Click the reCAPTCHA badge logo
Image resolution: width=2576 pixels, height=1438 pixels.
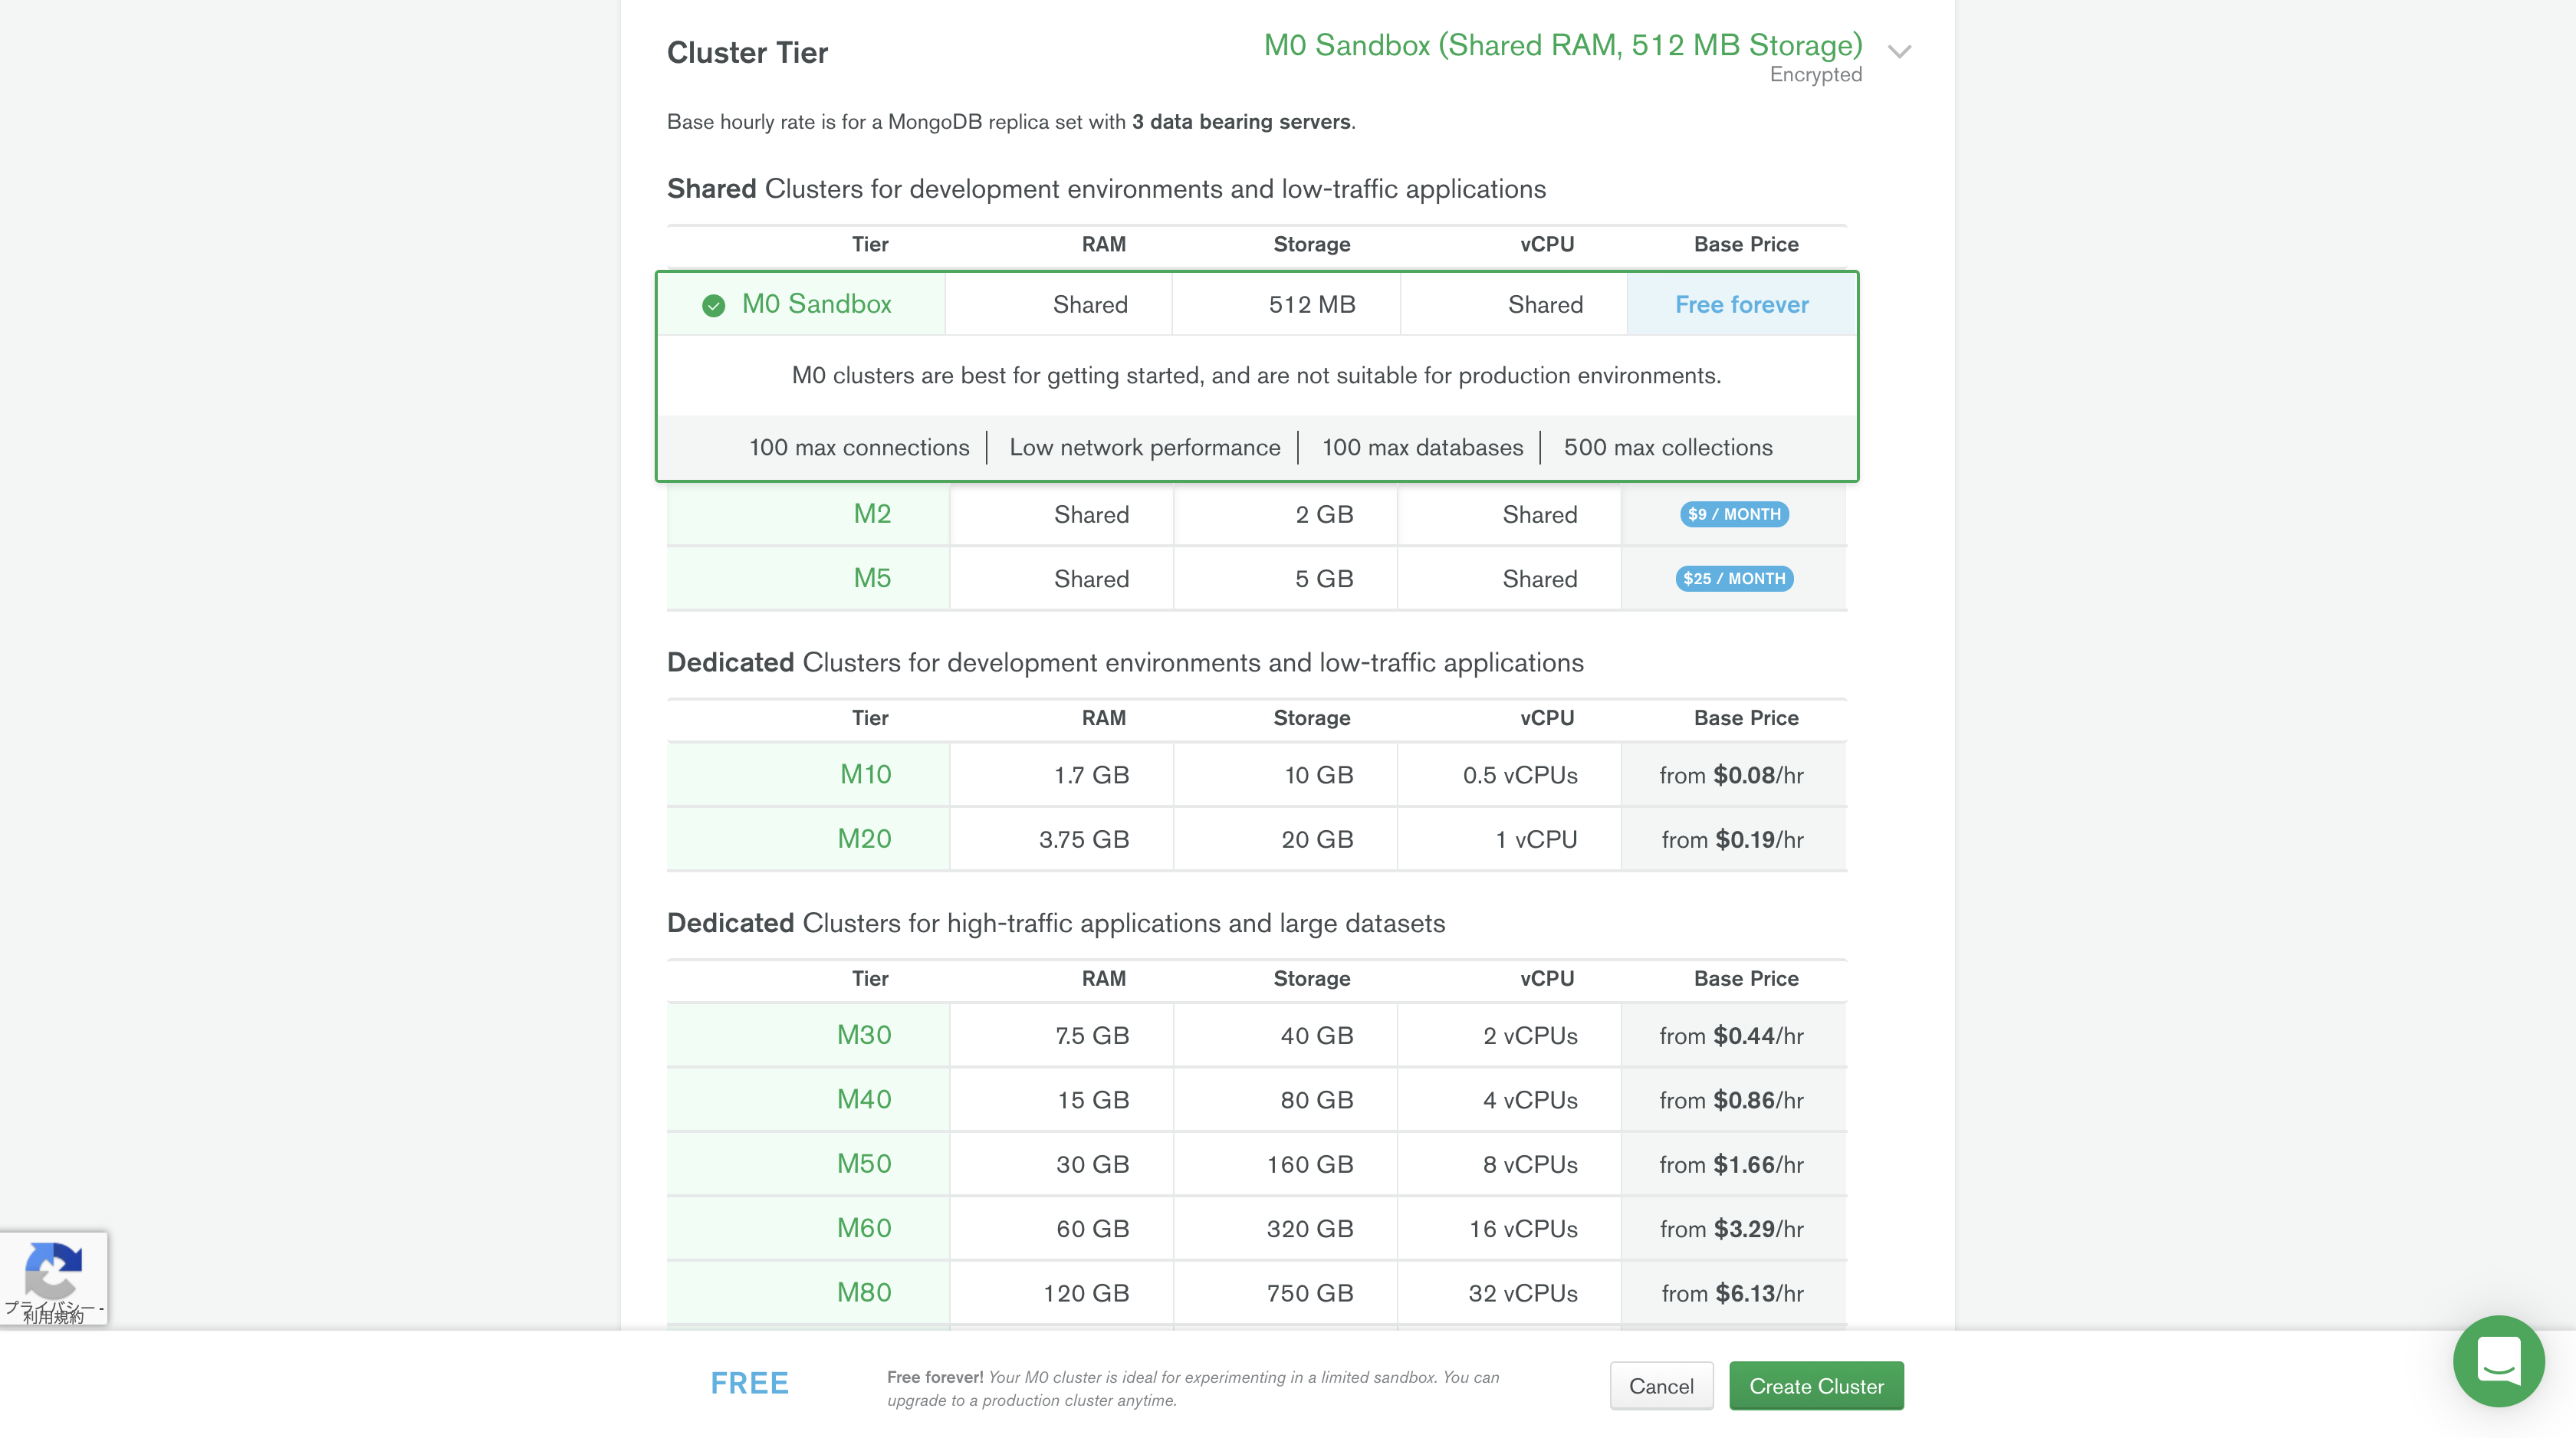[52, 1269]
